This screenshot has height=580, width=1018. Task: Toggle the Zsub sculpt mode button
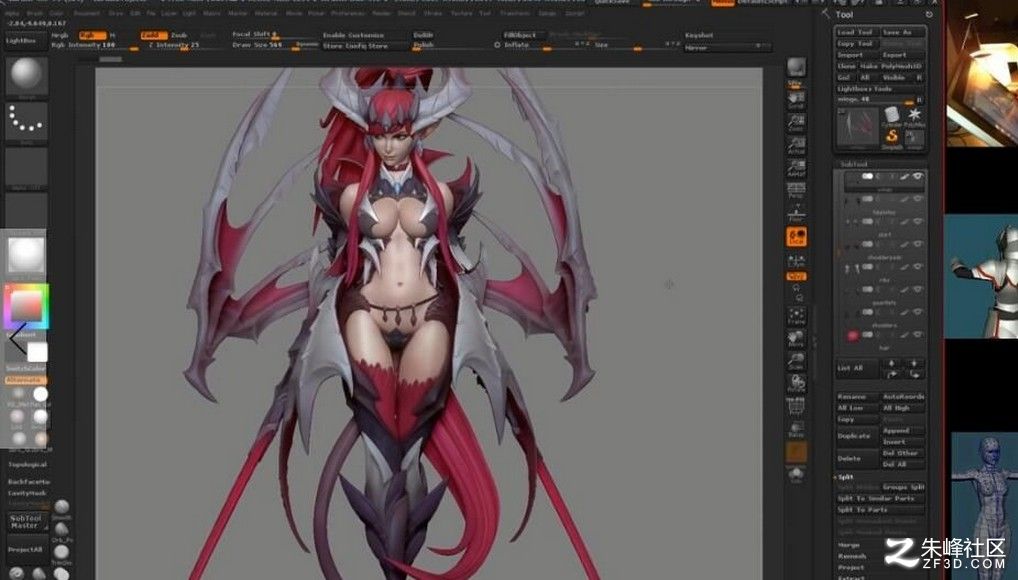click(x=179, y=35)
